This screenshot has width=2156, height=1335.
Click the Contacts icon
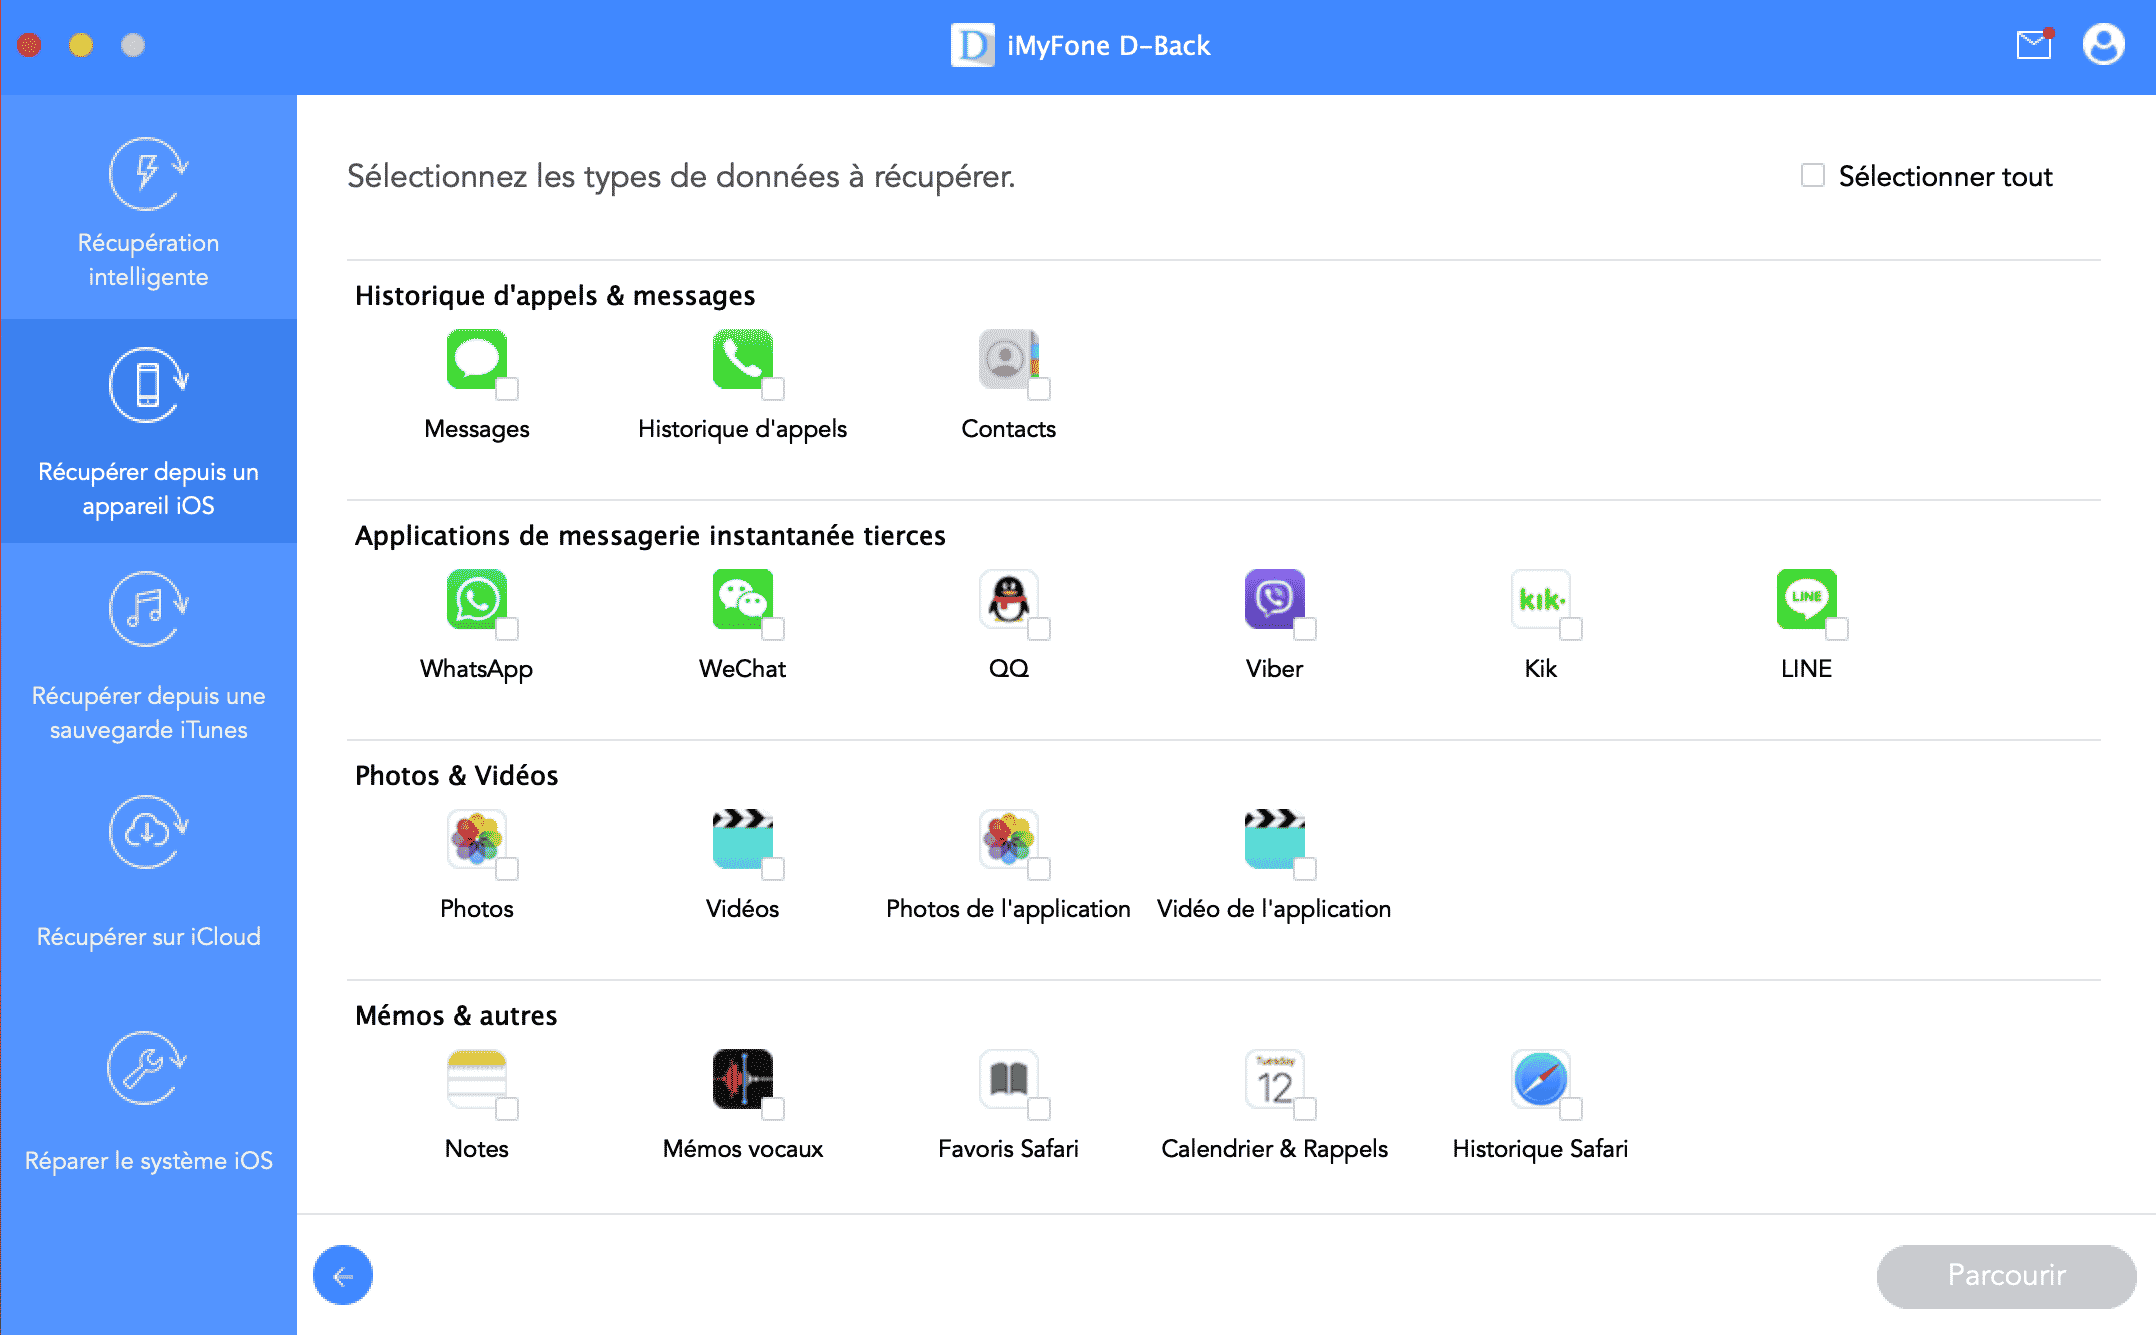(x=1009, y=359)
